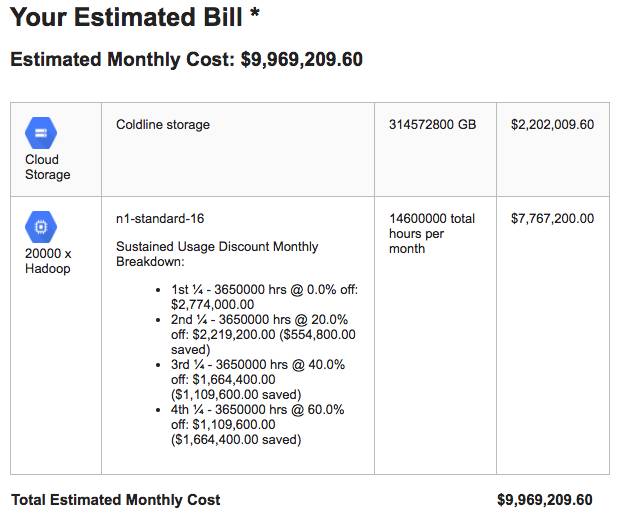Click the Estimated Monthly Cost header amount

[x=302, y=60]
